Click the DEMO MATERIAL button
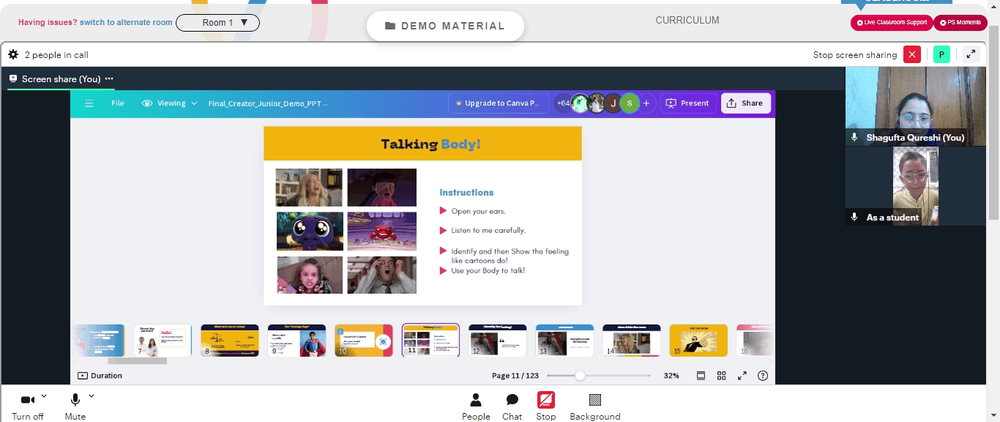The height and width of the screenshot is (422, 1000). click(x=445, y=26)
